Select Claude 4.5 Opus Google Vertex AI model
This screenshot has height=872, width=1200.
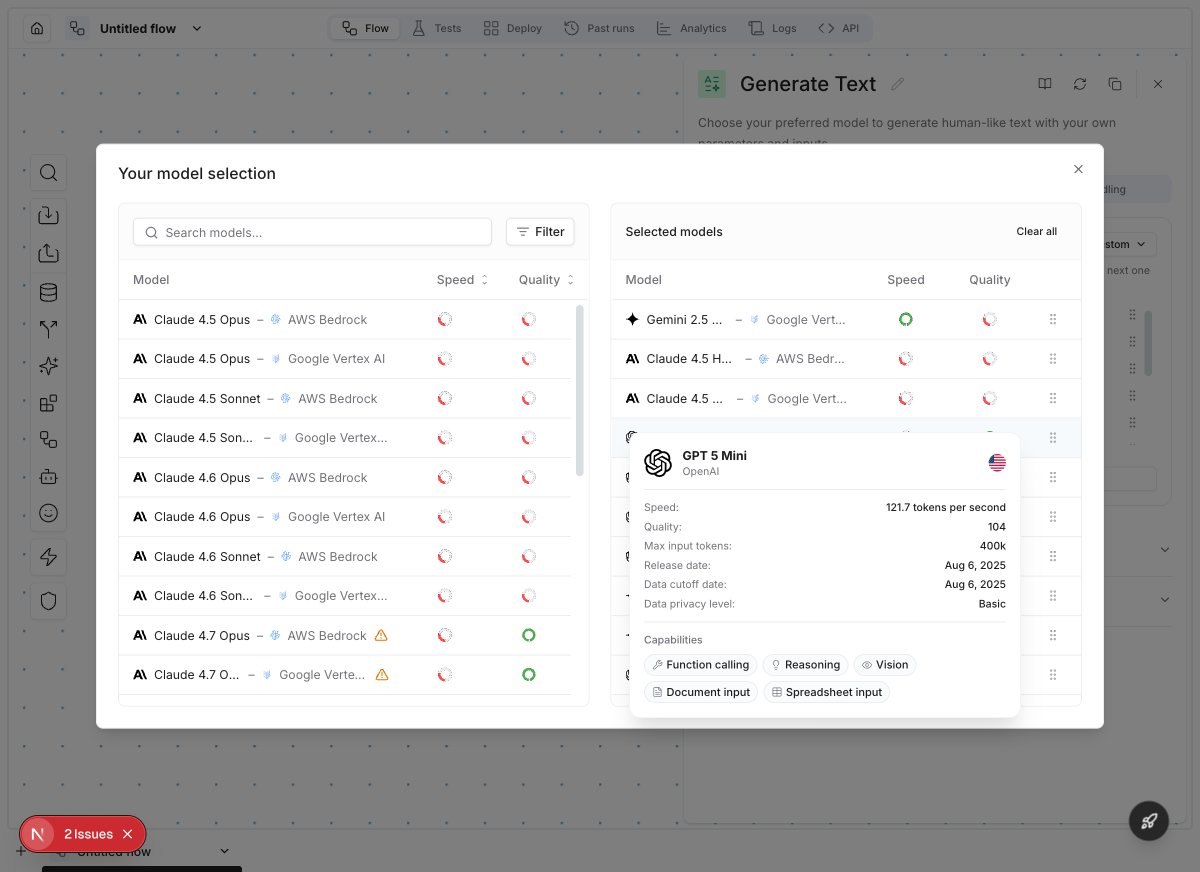(345, 359)
